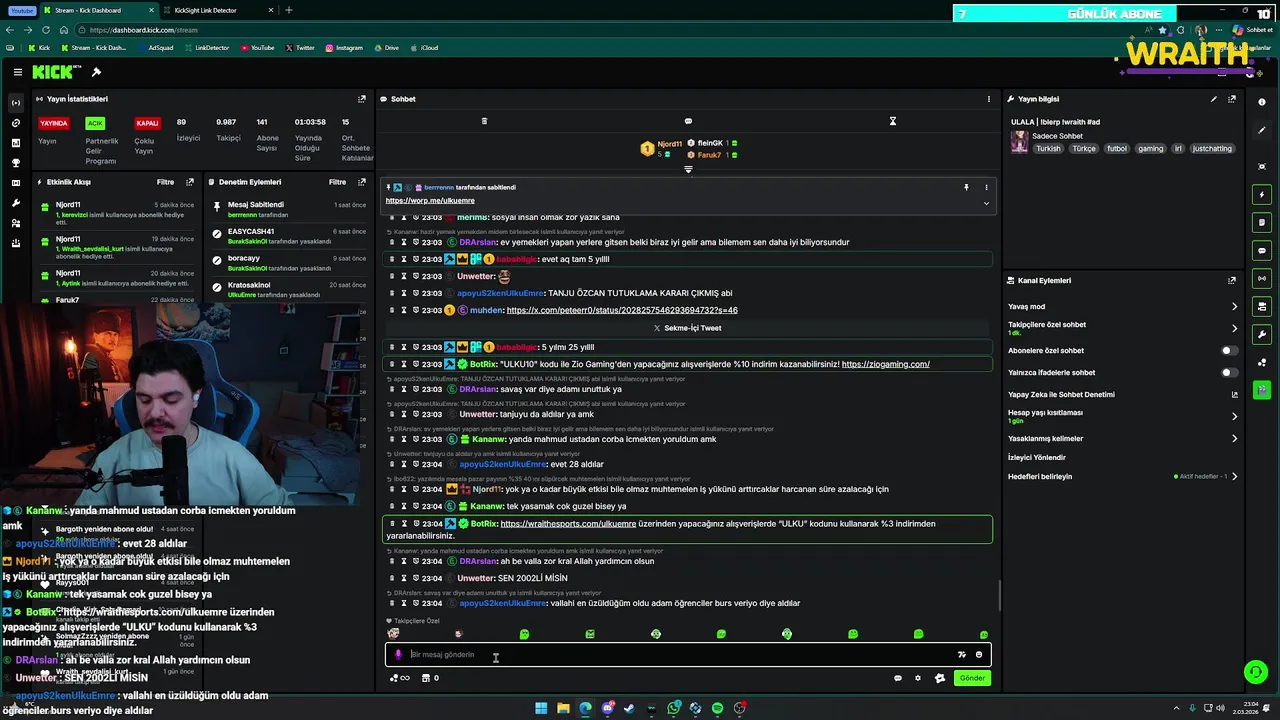Pop out the Yayın bilgisi panel

coord(1232,99)
